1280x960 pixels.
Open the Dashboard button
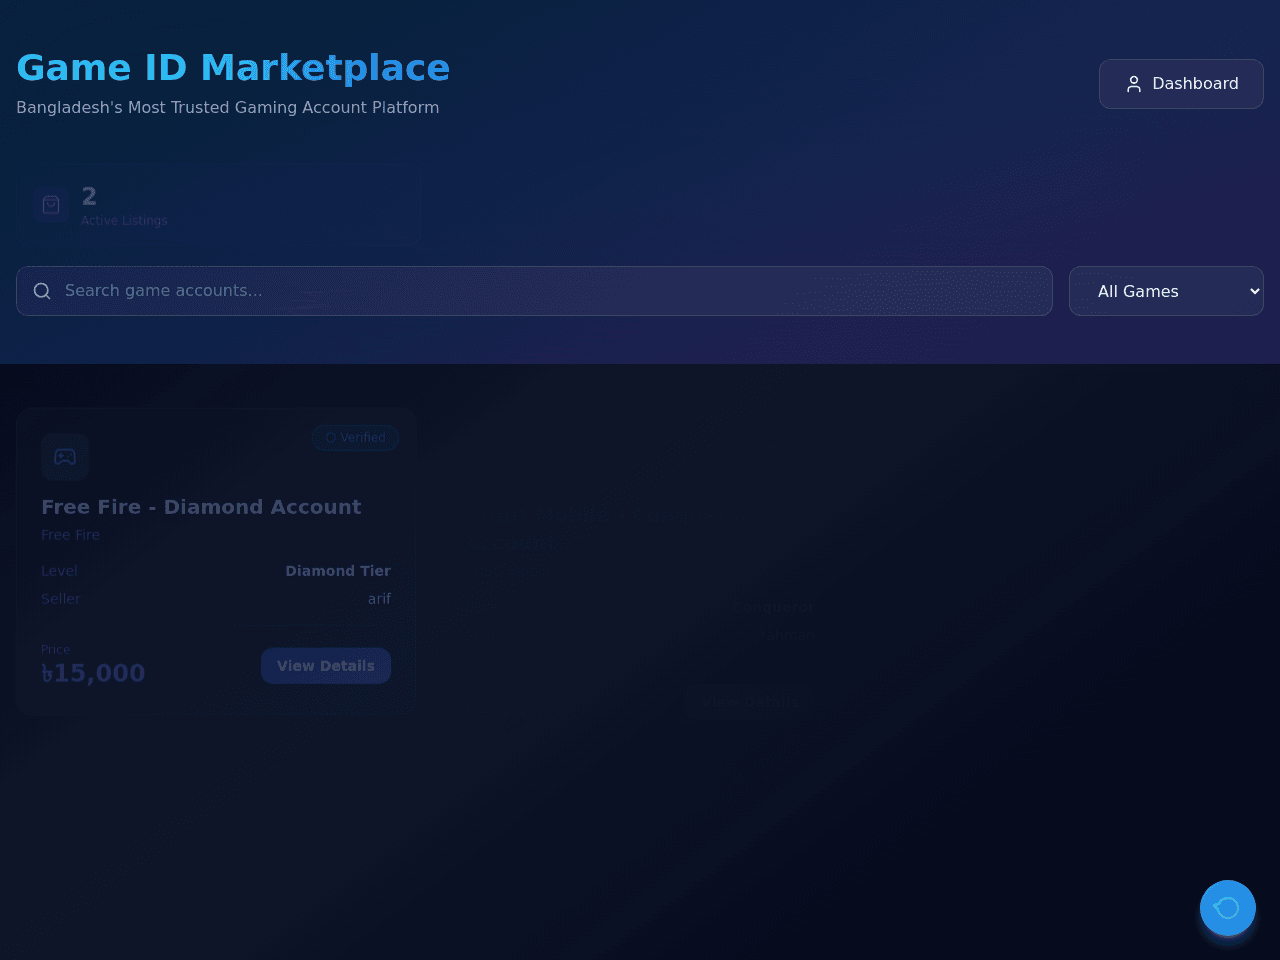pyautogui.click(x=1181, y=84)
